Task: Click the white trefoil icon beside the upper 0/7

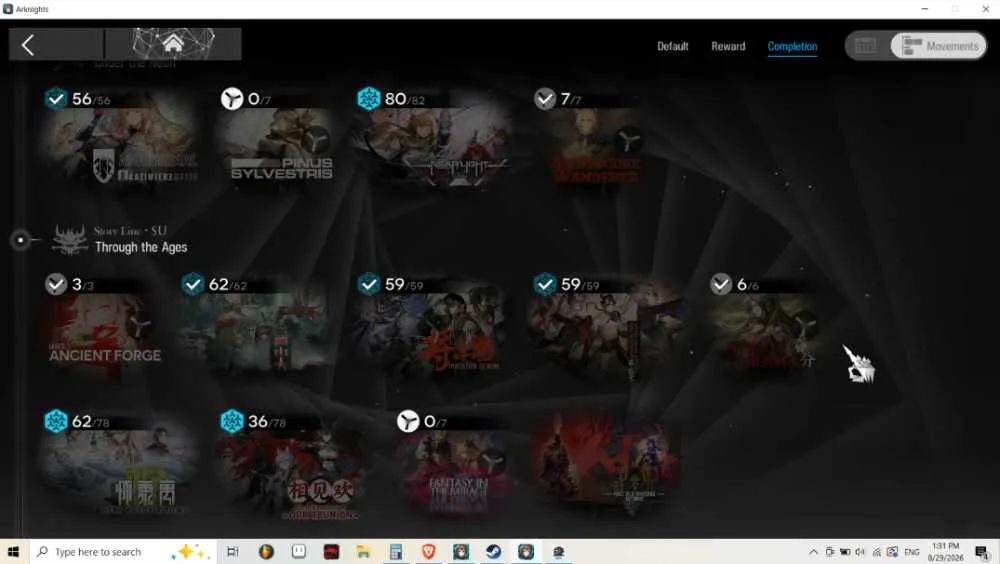Action: (232, 99)
